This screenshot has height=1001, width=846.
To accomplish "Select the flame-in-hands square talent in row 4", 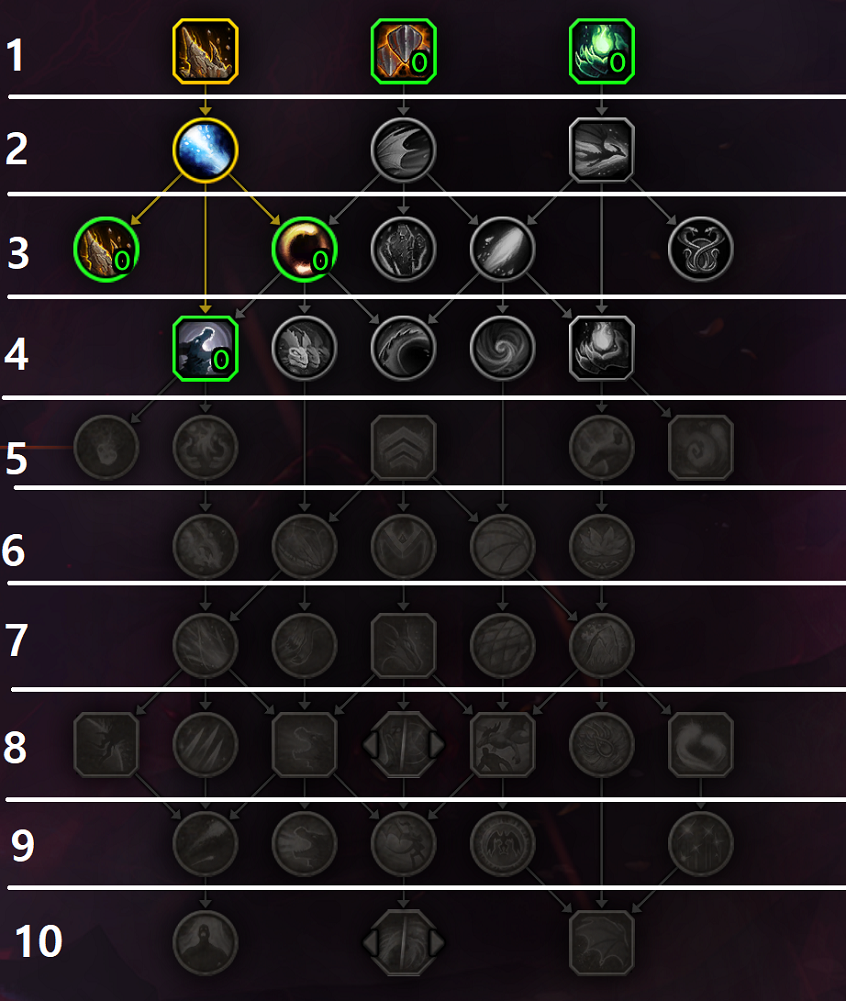I will [x=601, y=349].
